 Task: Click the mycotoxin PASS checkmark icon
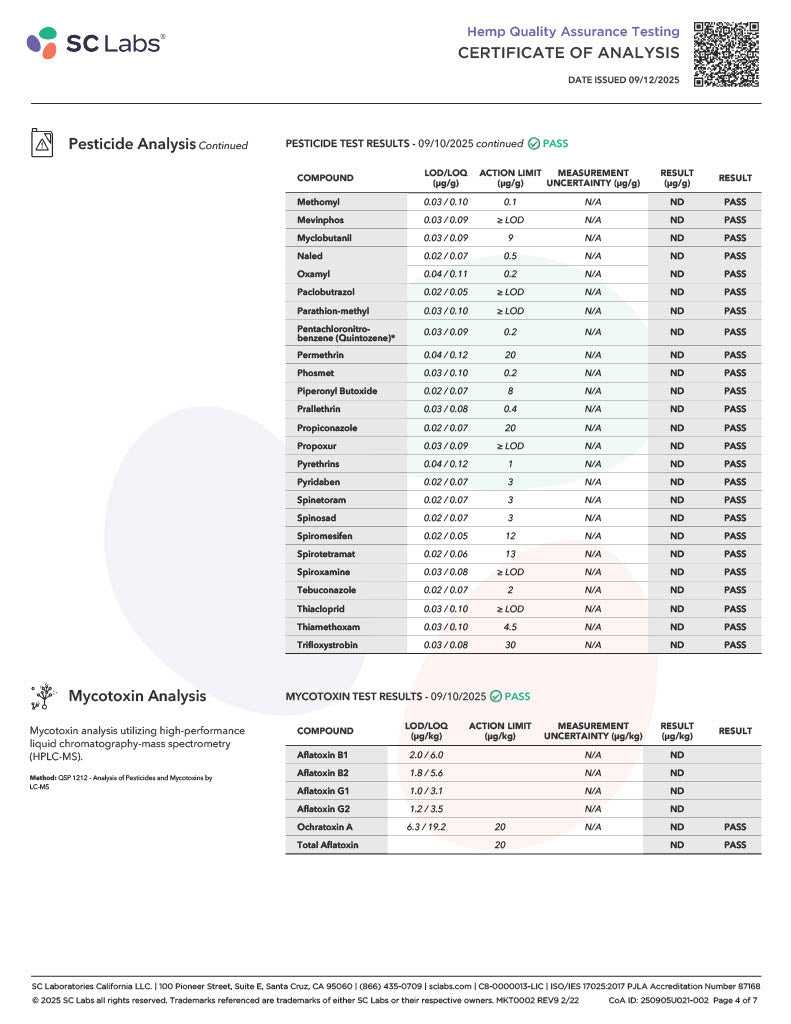coord(496,696)
